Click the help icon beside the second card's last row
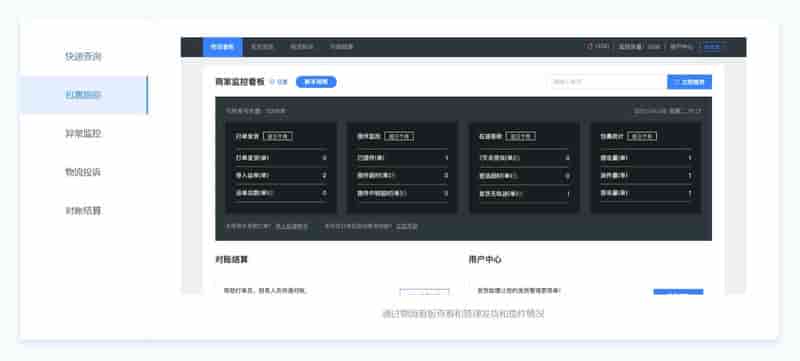This screenshot has height=361, width=800. click(405, 193)
